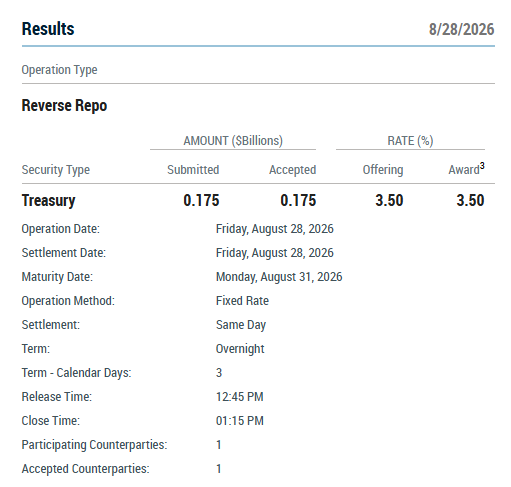Image resolution: width=511 pixels, height=487 pixels.
Task: Select the Reverse Repo heading
Action: [x=64, y=106]
